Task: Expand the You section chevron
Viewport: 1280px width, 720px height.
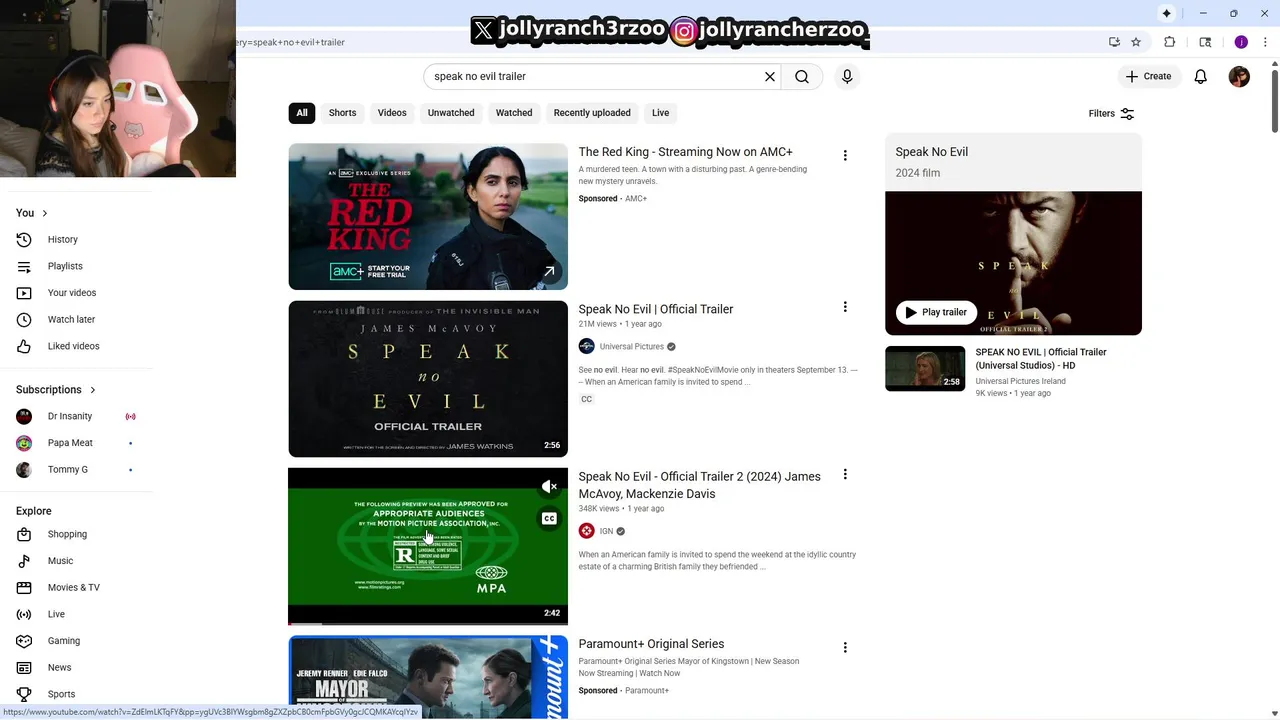Action: [x=44, y=213]
